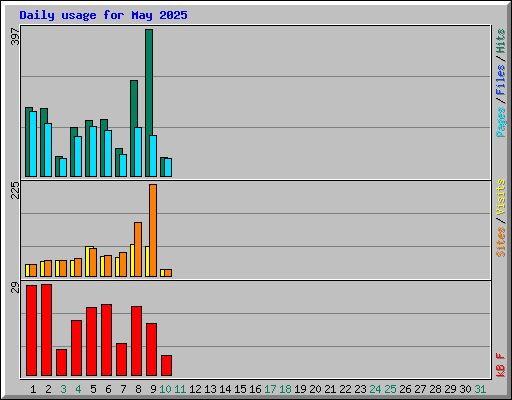Click day 20 on the x-axis

pos(315,389)
